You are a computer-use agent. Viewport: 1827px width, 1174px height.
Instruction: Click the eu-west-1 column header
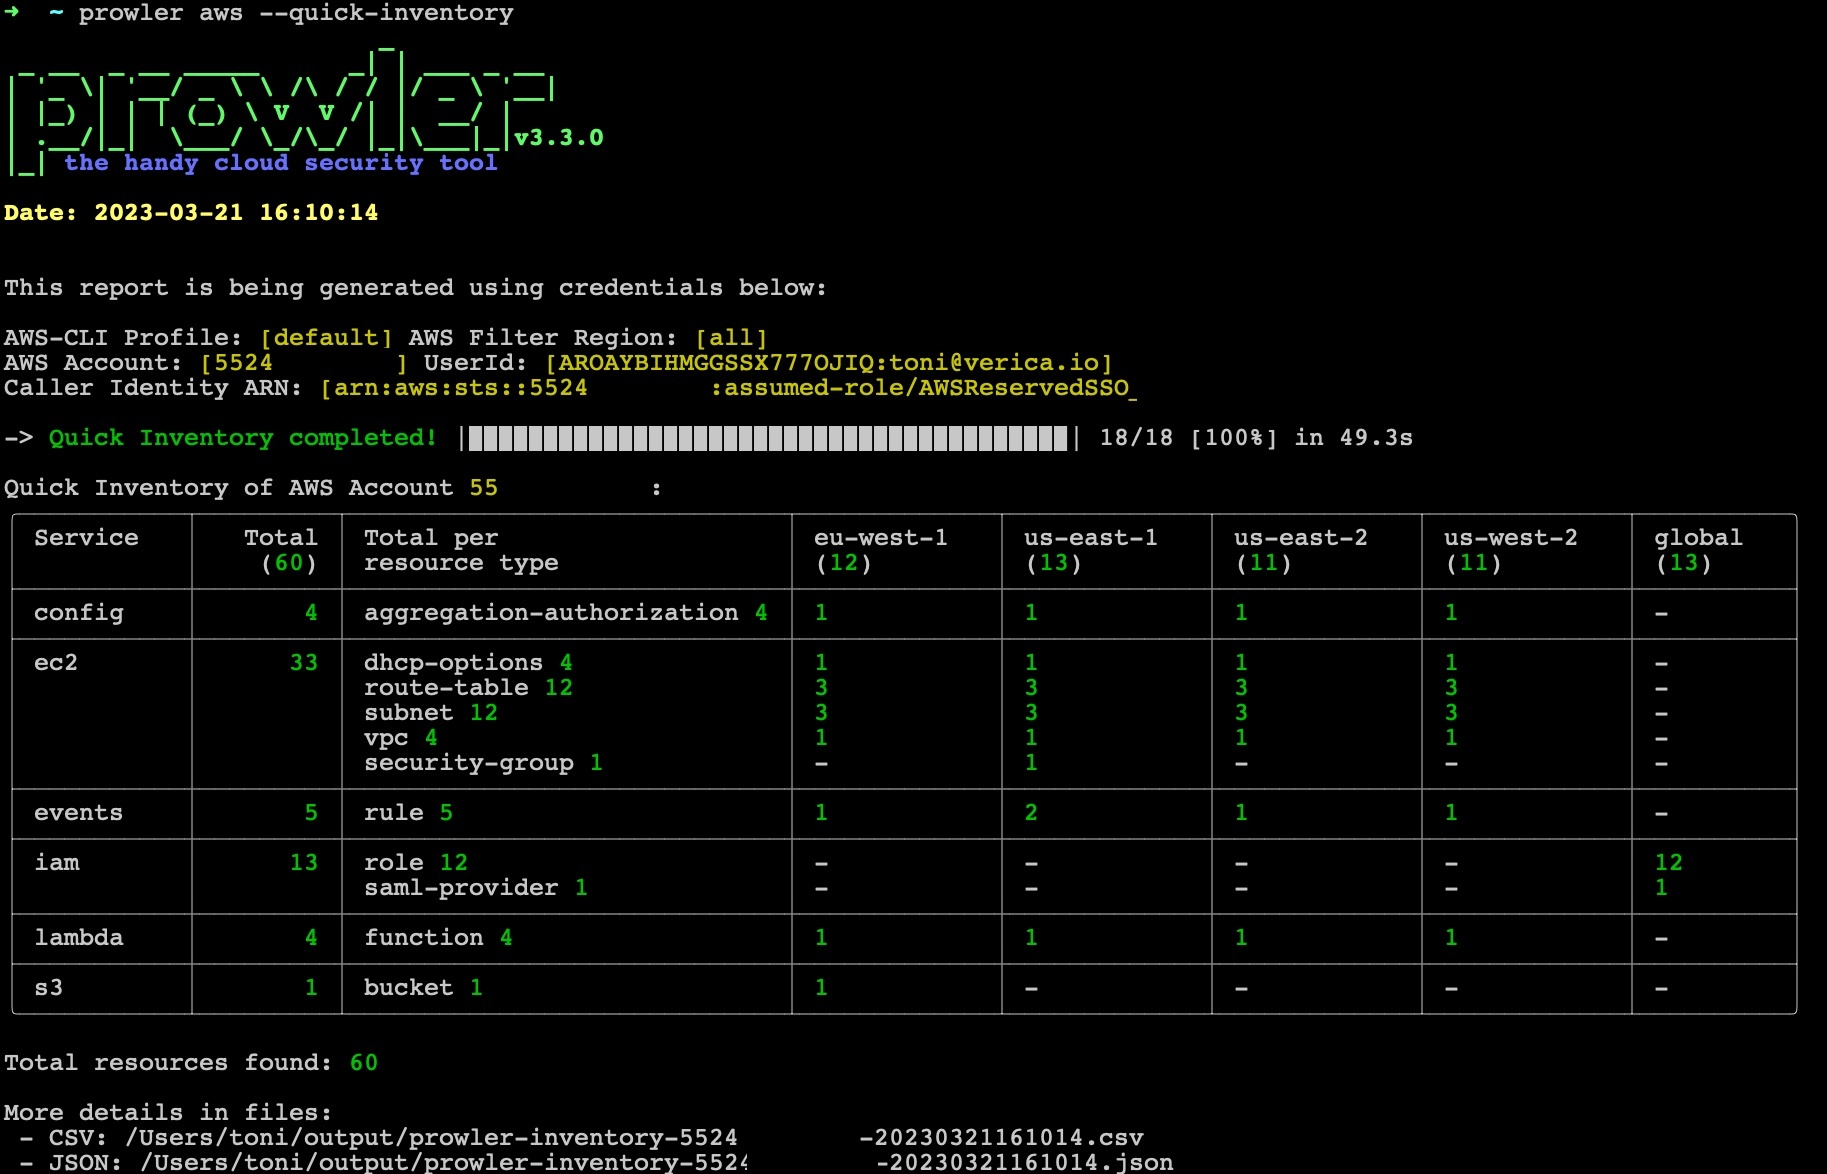(880, 550)
